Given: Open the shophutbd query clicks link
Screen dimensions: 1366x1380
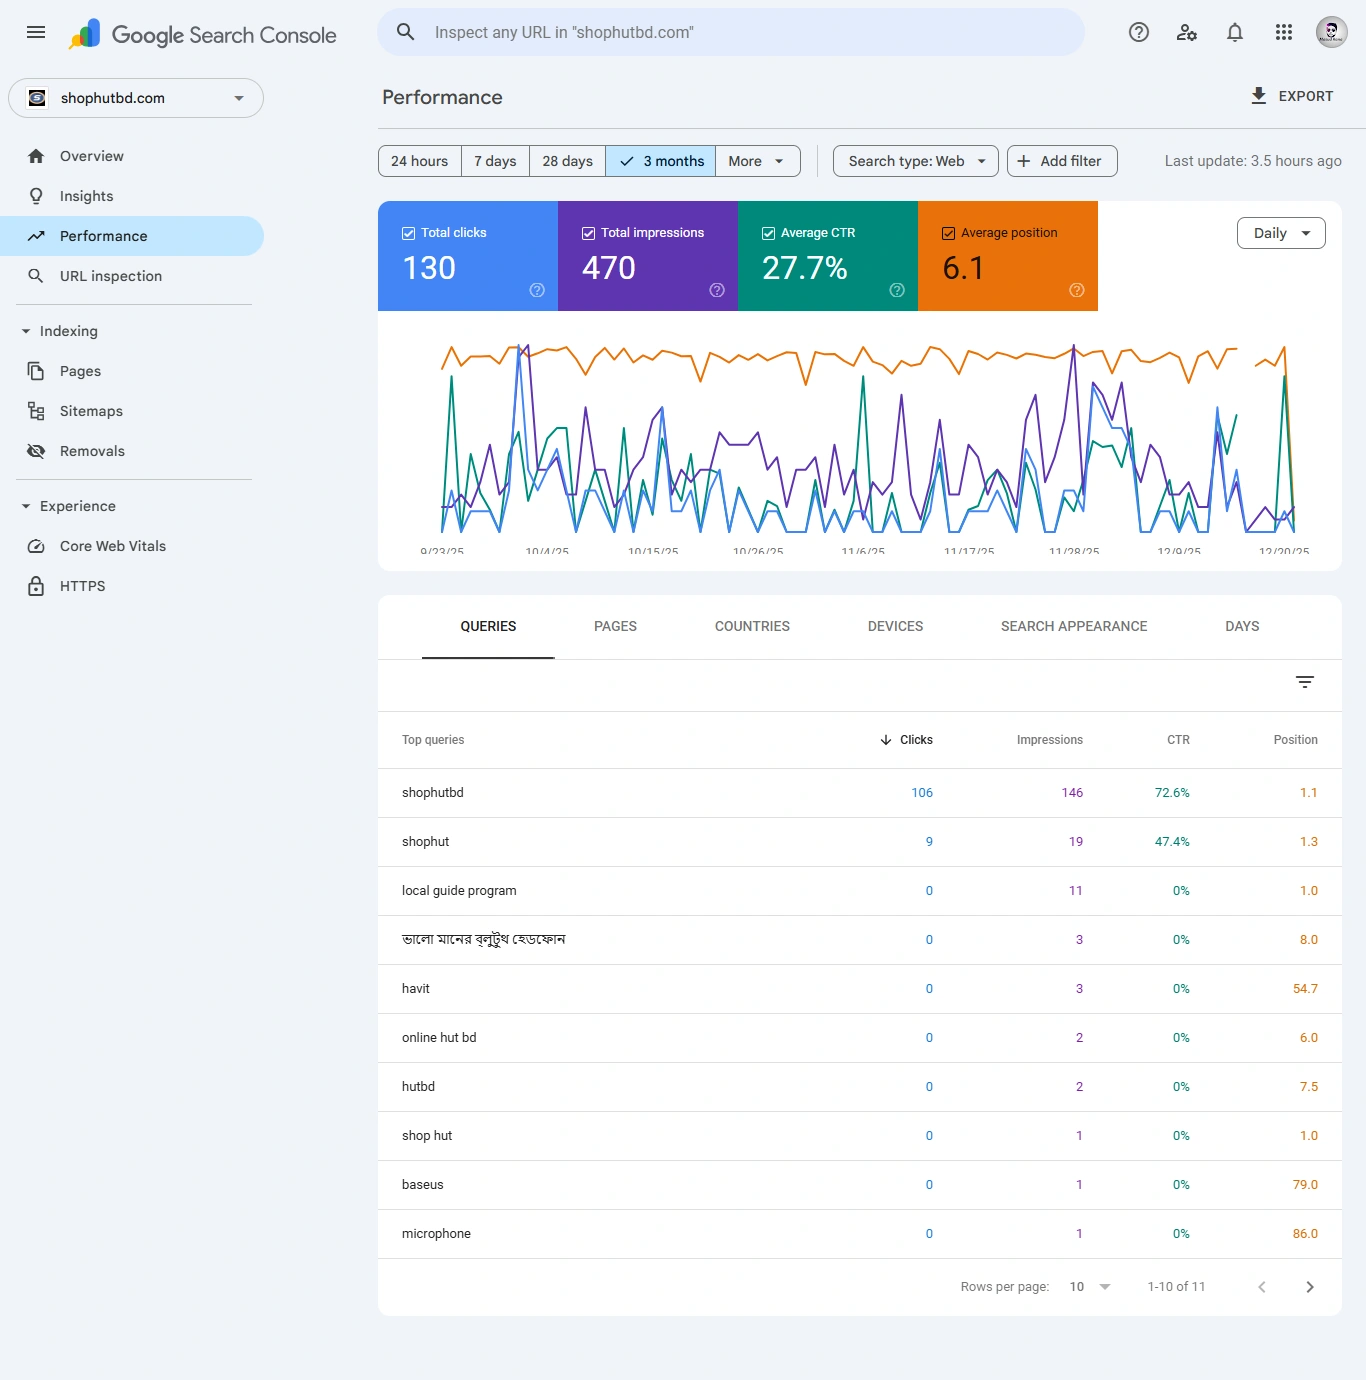Looking at the screenshot, I should click(921, 792).
